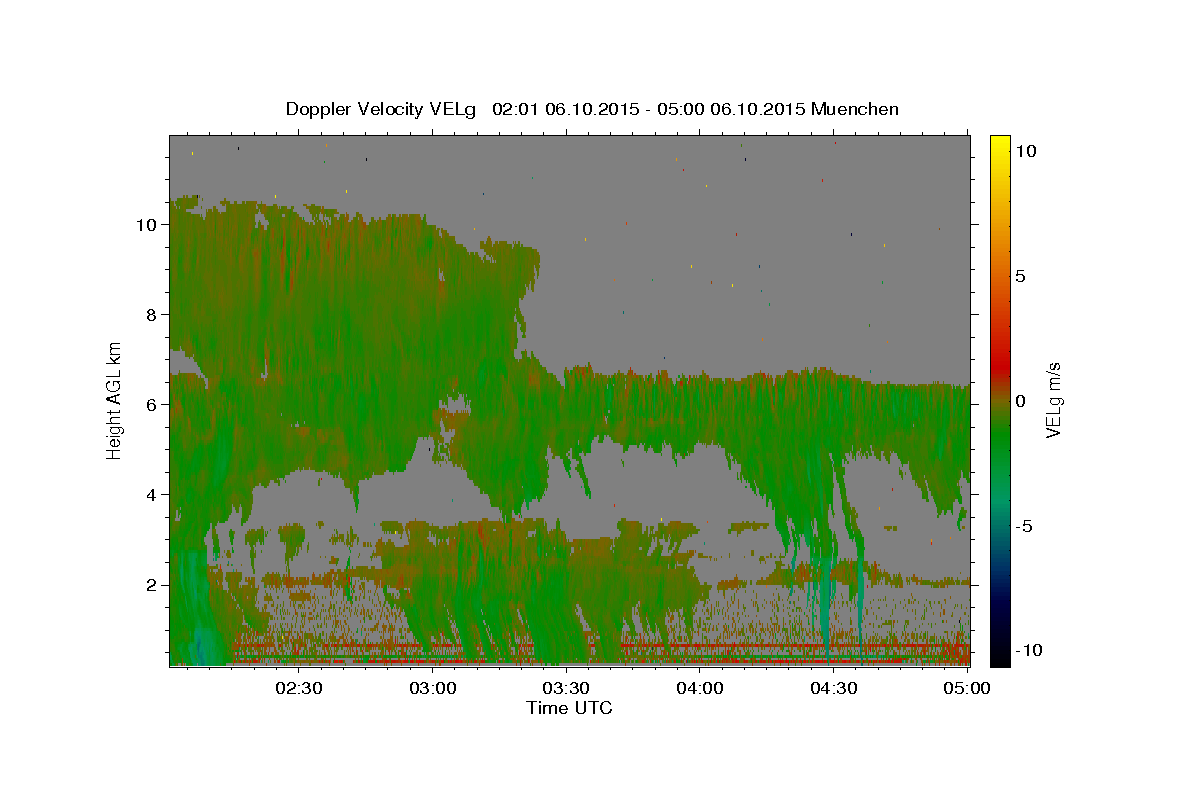This screenshot has height=800, width=1200.
Task: Click the 'Time UTC' axis label
Action: coord(569,708)
